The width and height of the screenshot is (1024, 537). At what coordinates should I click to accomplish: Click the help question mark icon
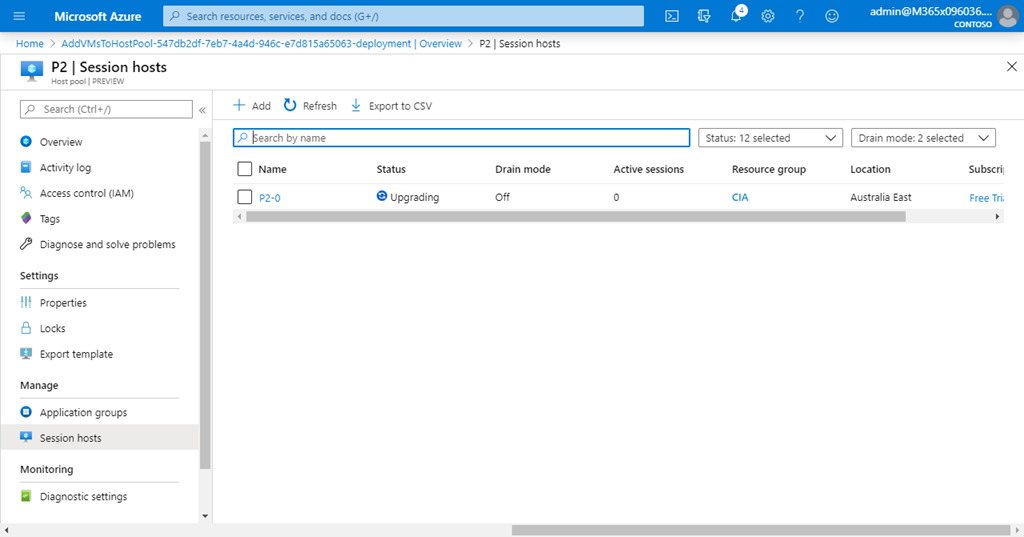[800, 16]
